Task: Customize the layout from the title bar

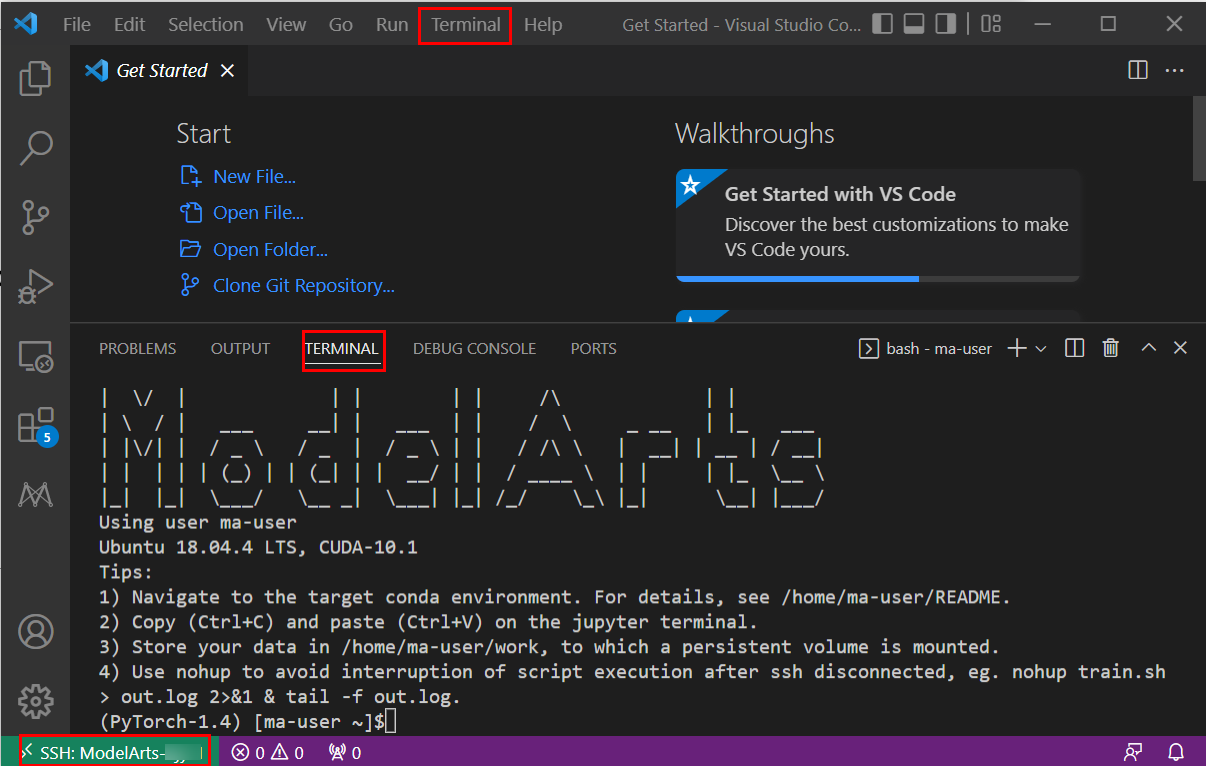Action: click(991, 24)
